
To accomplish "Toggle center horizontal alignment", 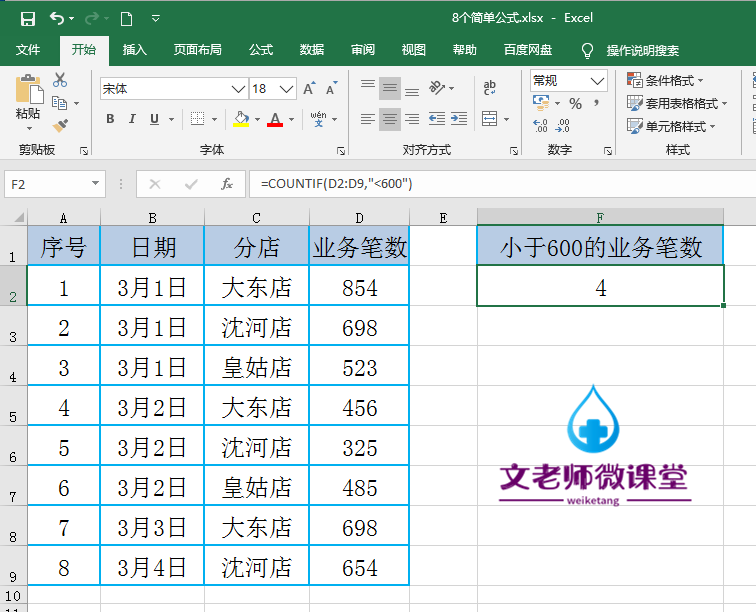I will 390,119.
